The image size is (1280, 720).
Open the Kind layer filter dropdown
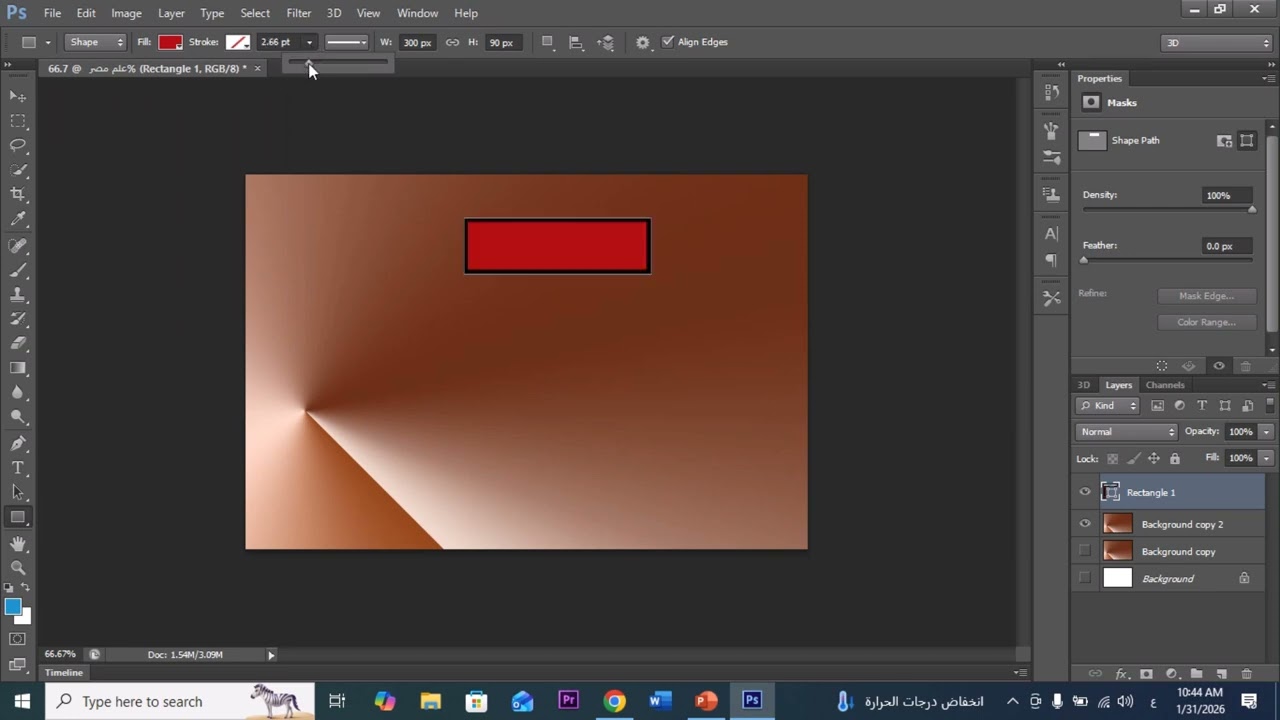point(1108,405)
